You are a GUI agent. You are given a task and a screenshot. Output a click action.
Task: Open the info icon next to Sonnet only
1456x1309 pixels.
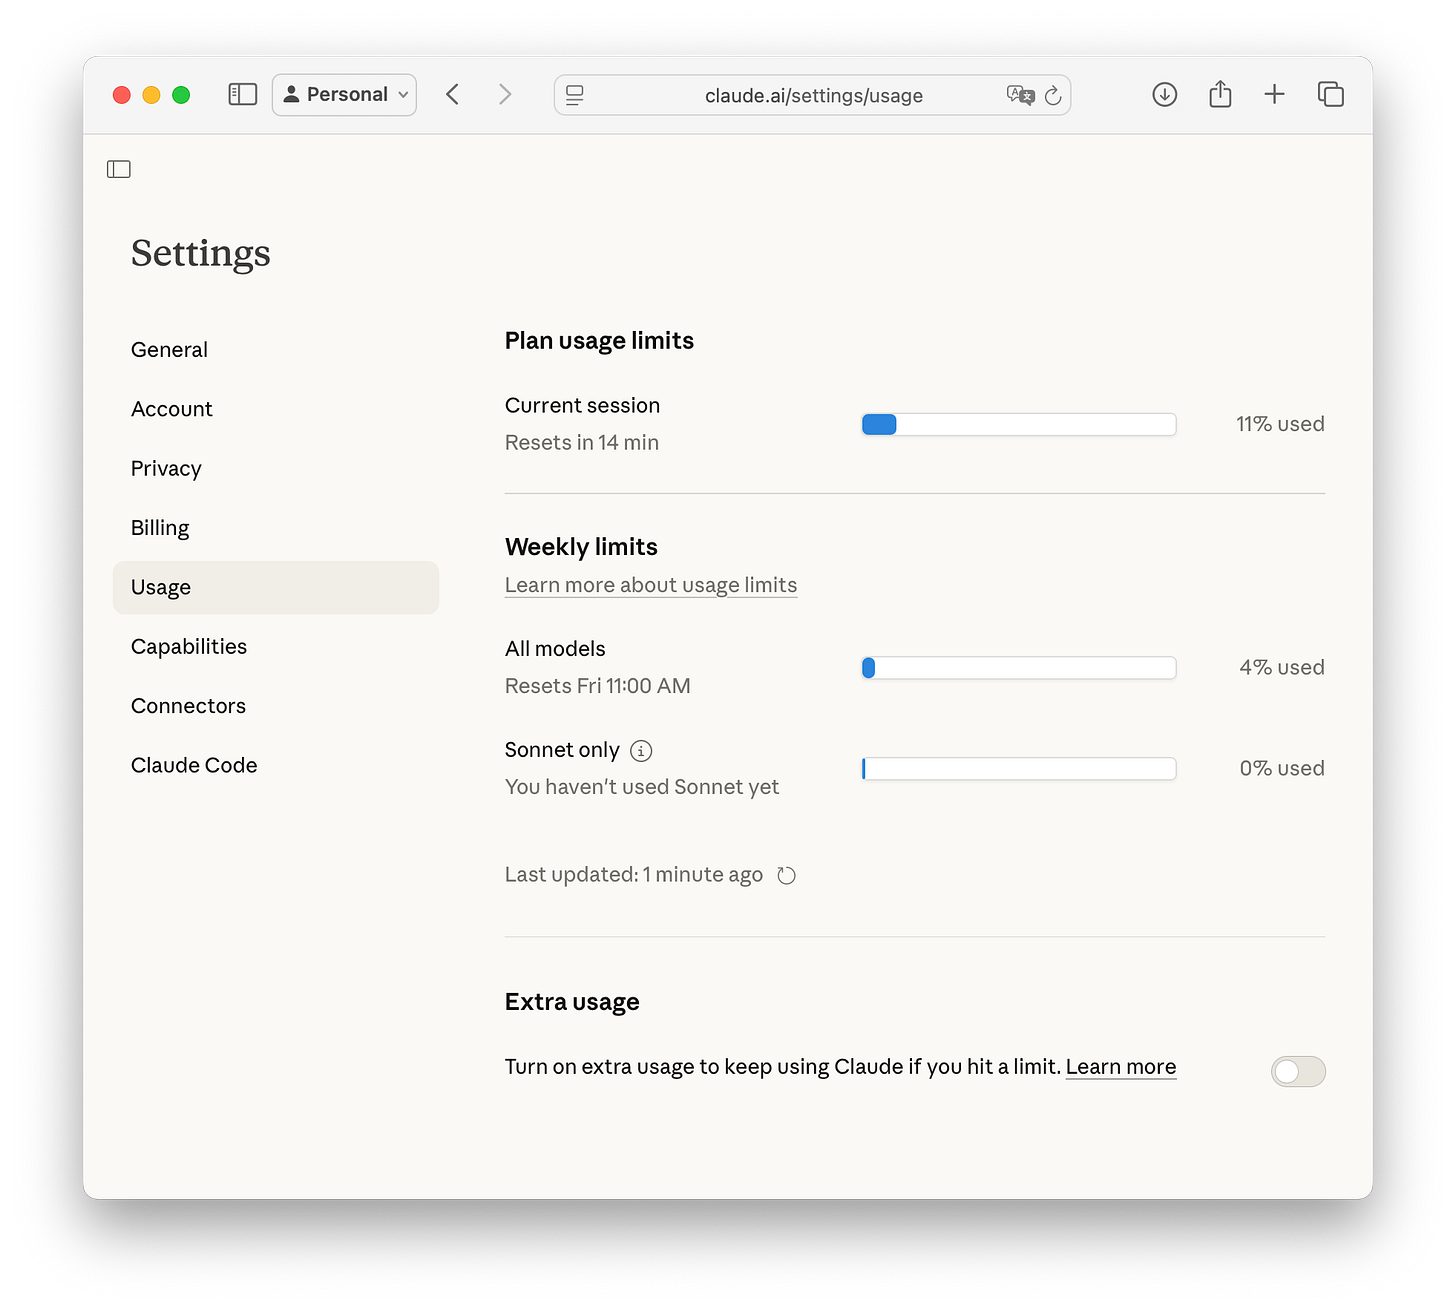click(x=641, y=750)
